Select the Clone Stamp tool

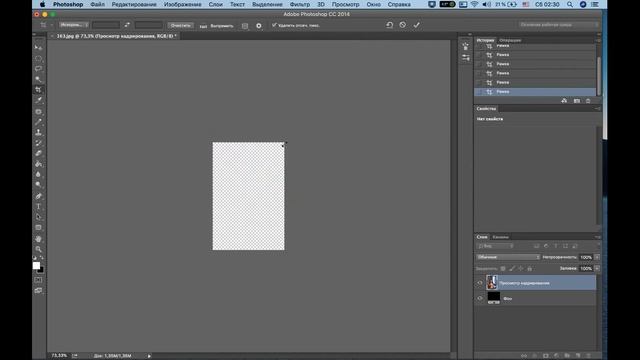point(38,132)
